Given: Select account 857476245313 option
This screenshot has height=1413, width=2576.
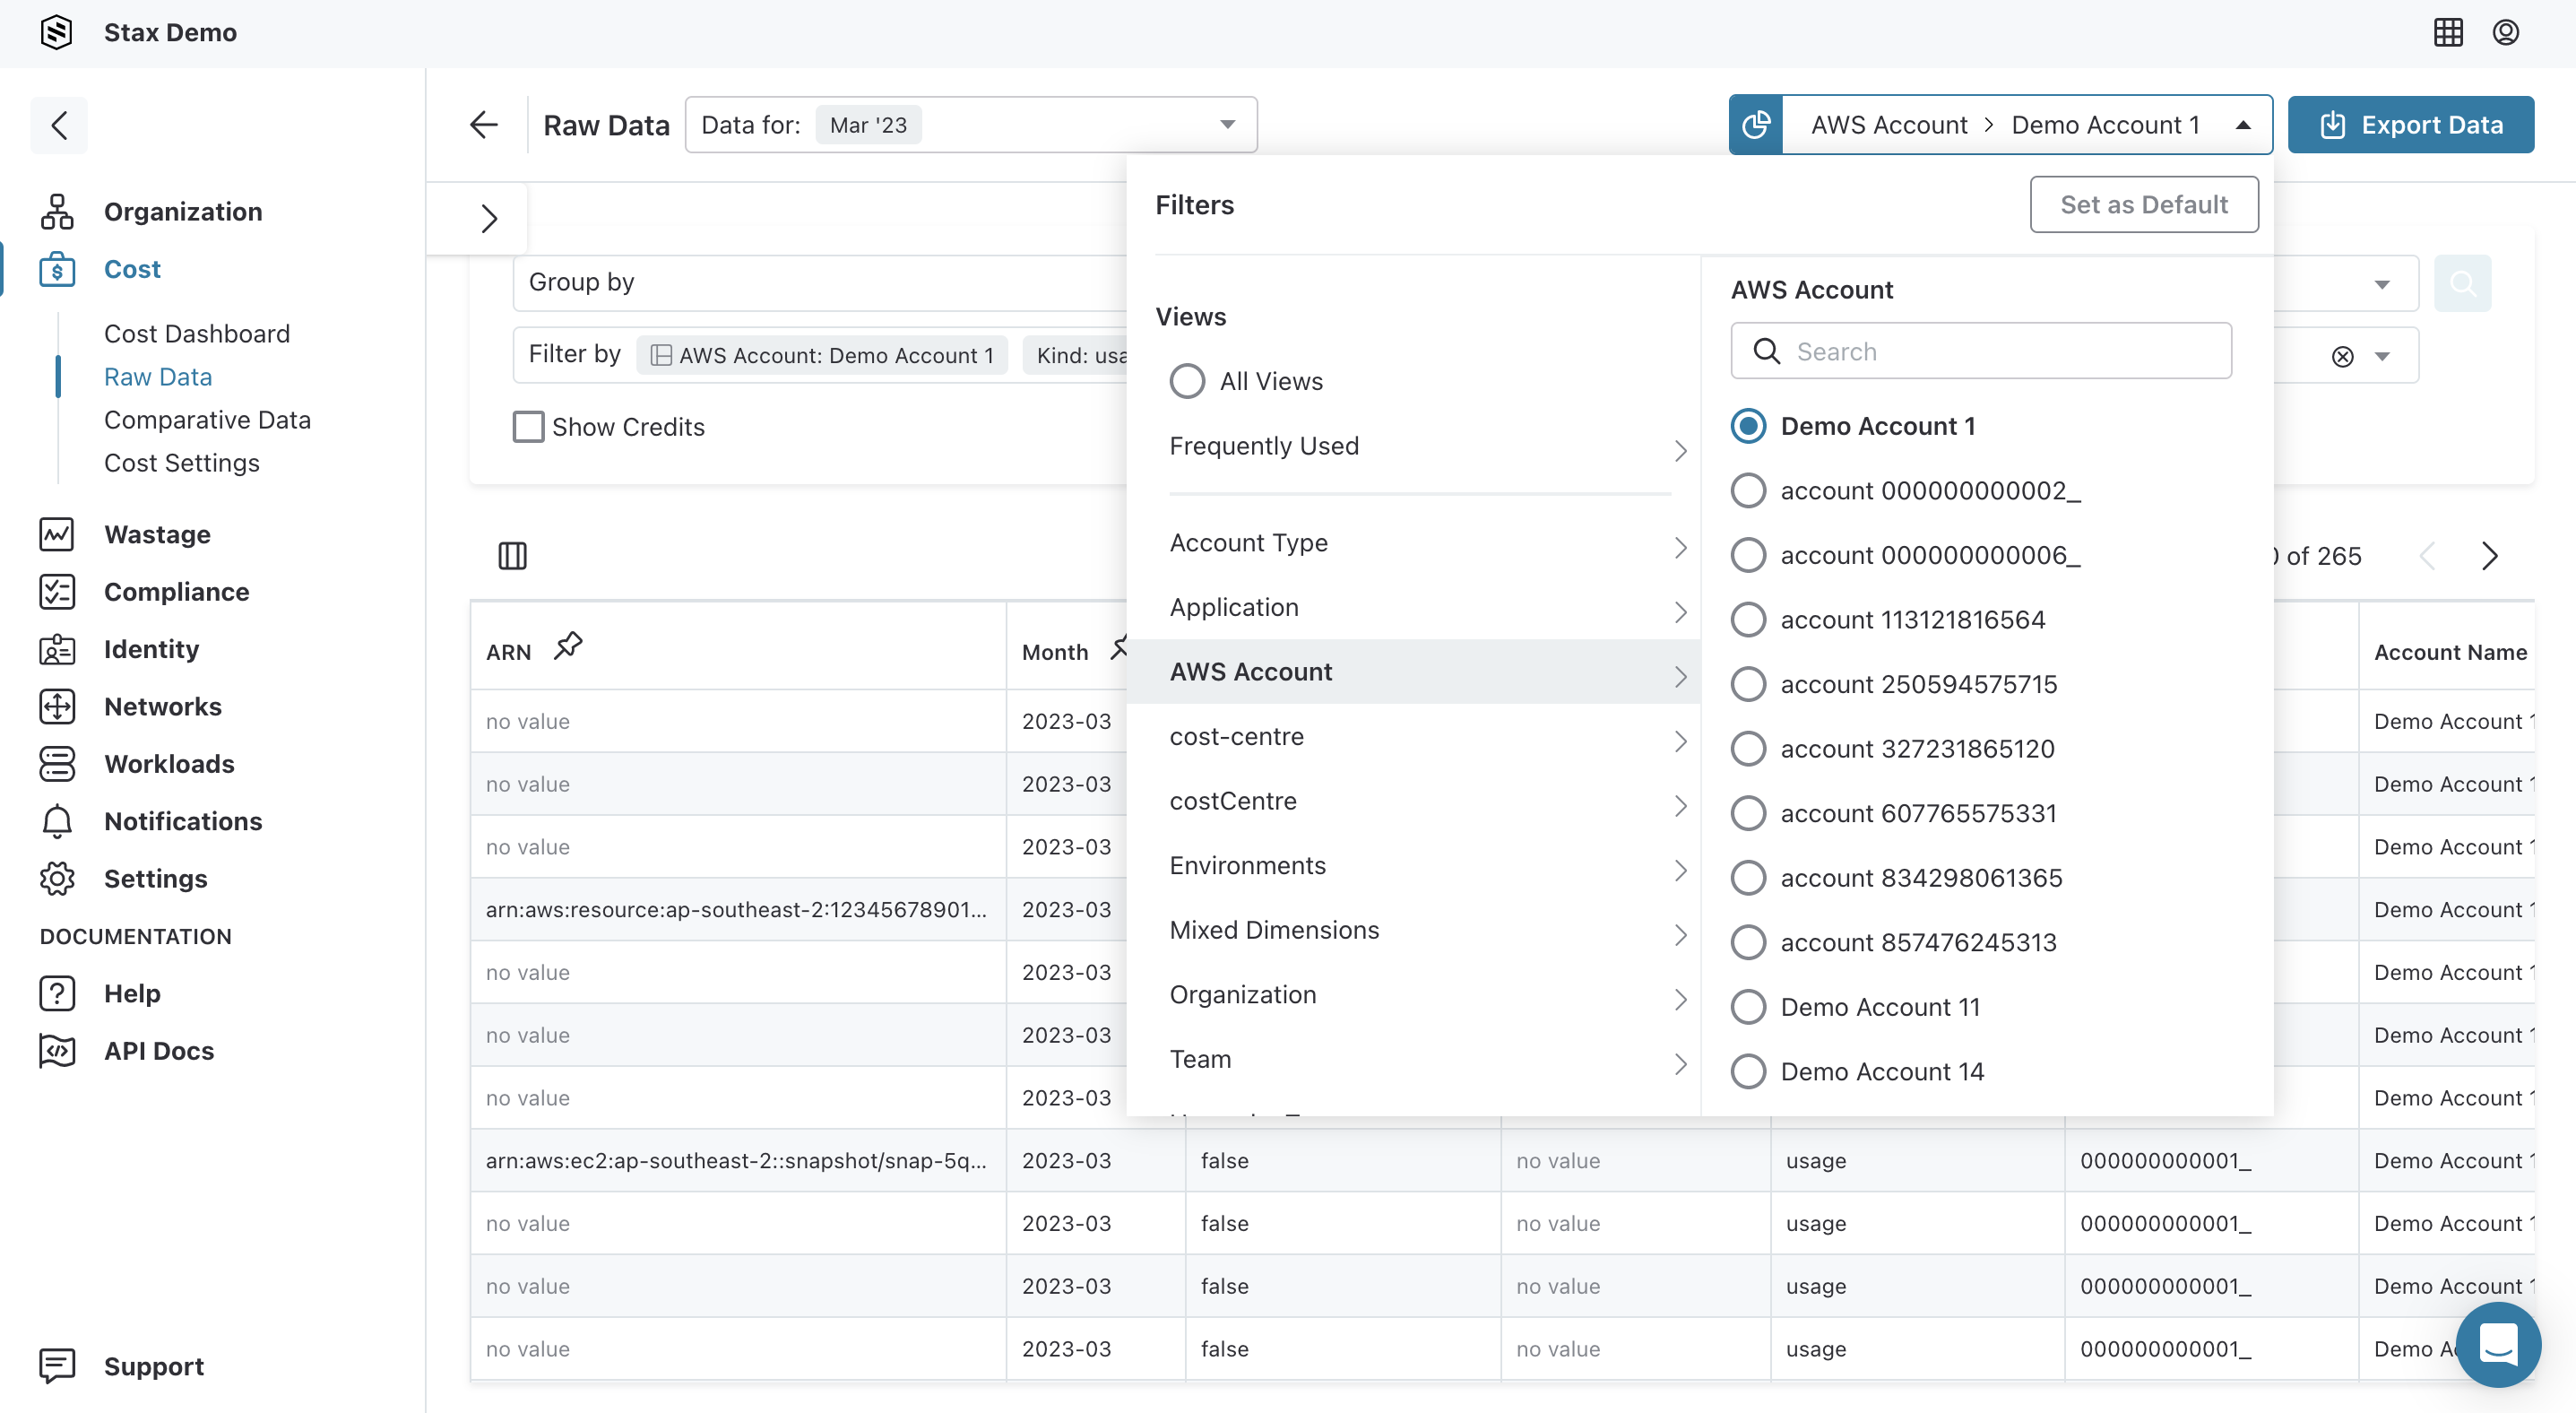Looking at the screenshot, I should (1893, 943).
